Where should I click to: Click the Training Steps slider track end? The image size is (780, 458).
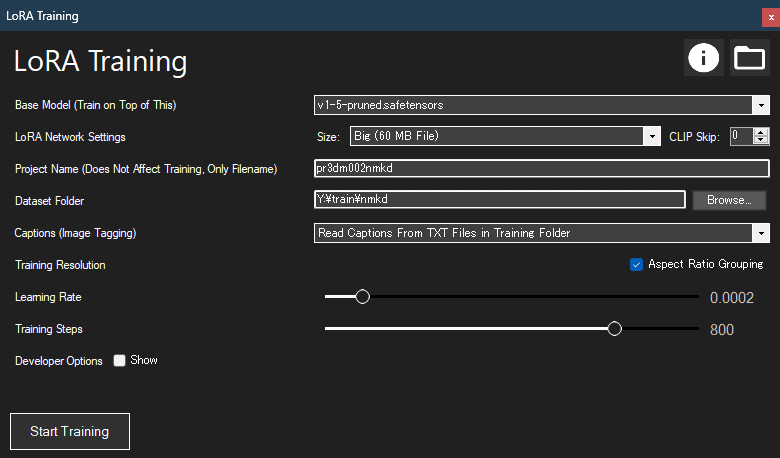coord(696,329)
